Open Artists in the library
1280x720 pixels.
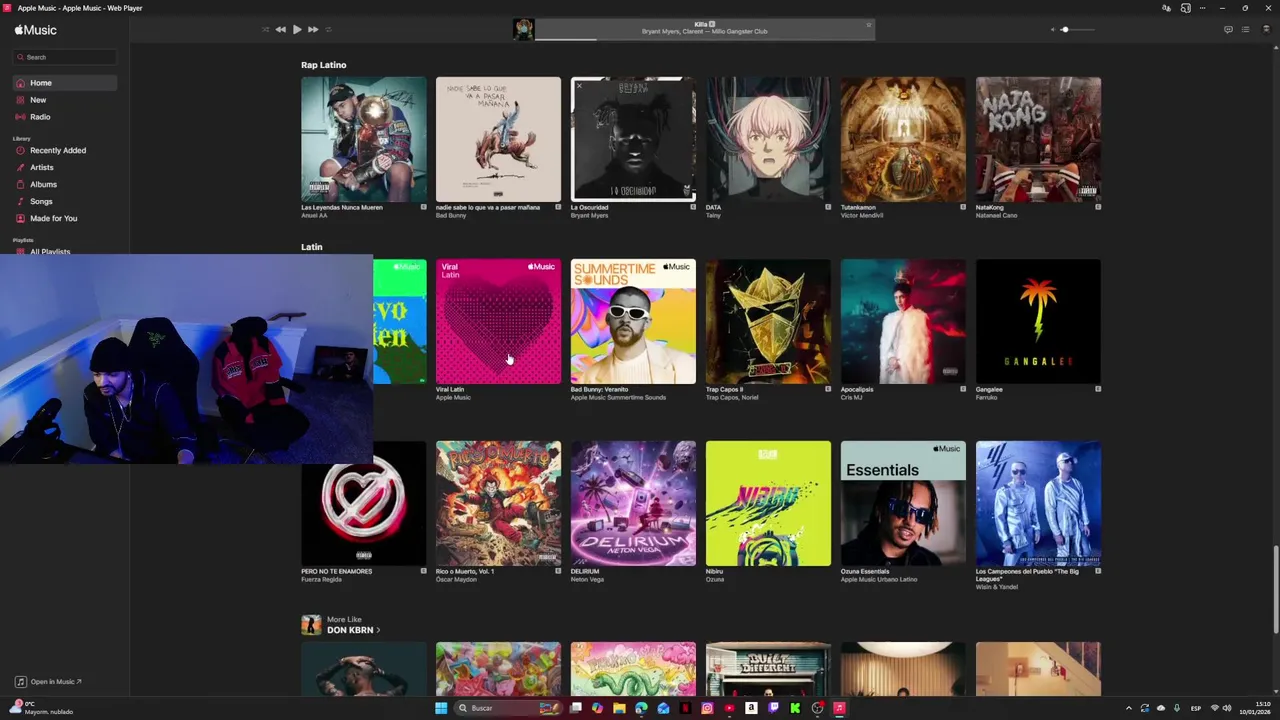coord(64,167)
